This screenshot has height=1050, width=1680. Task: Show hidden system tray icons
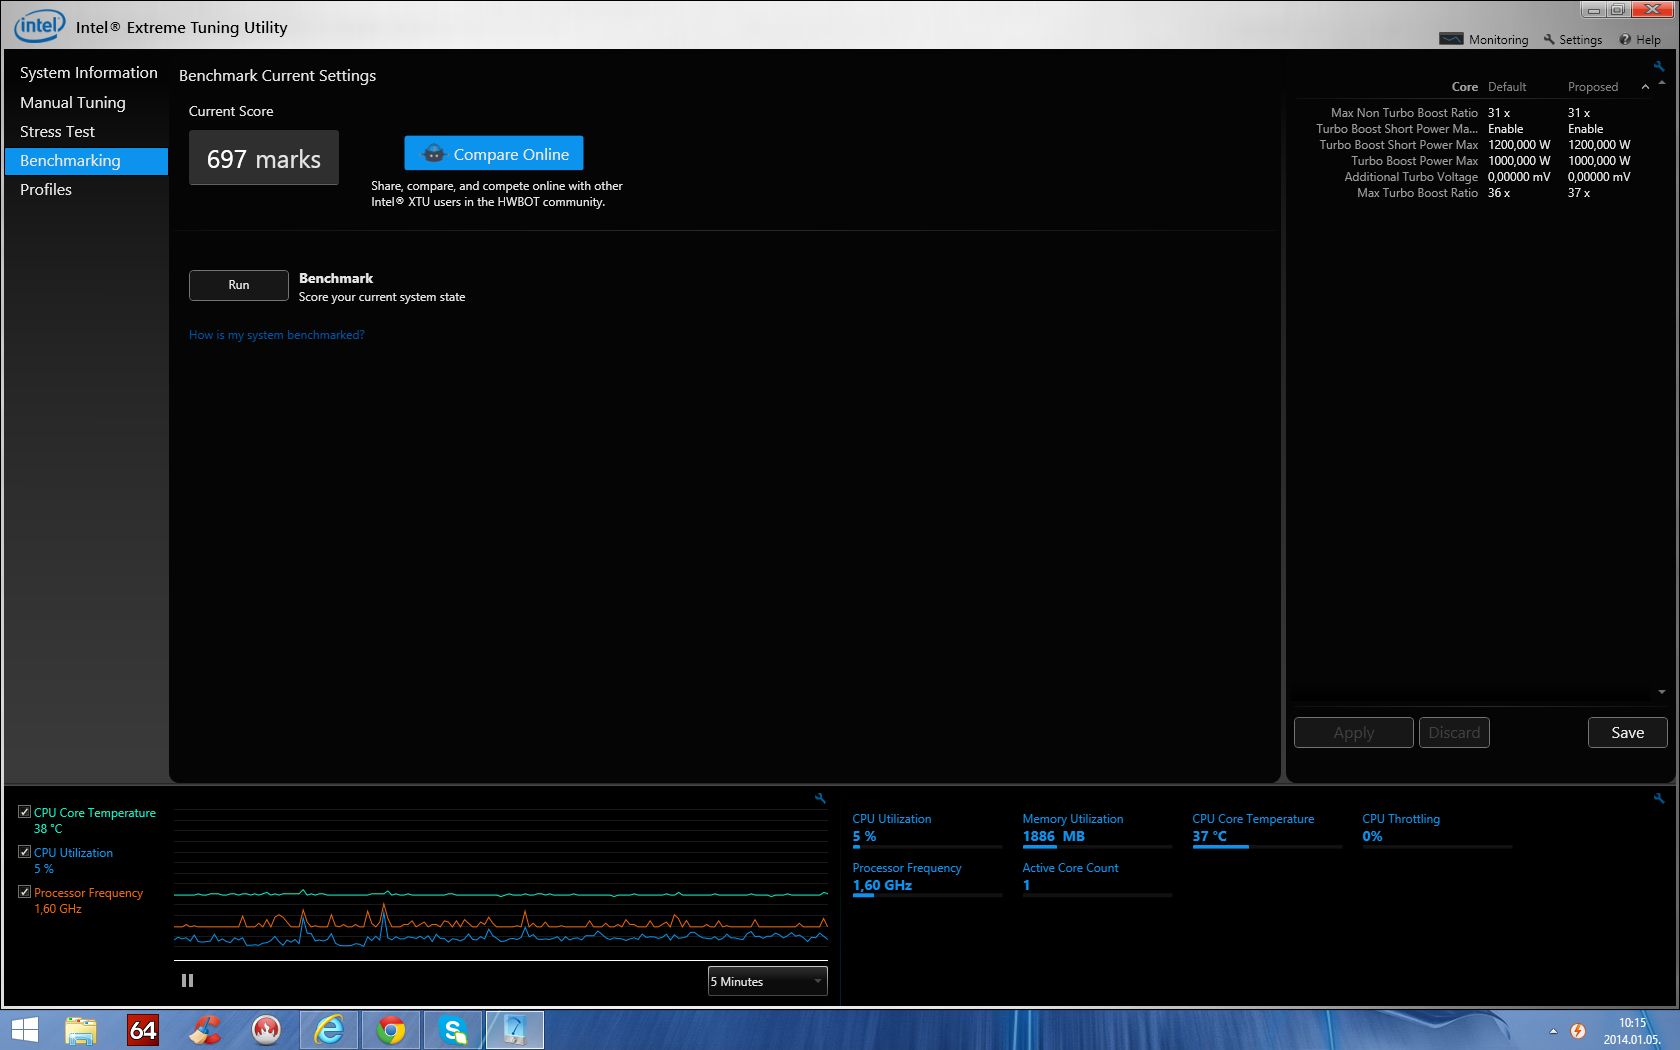click(1553, 1031)
